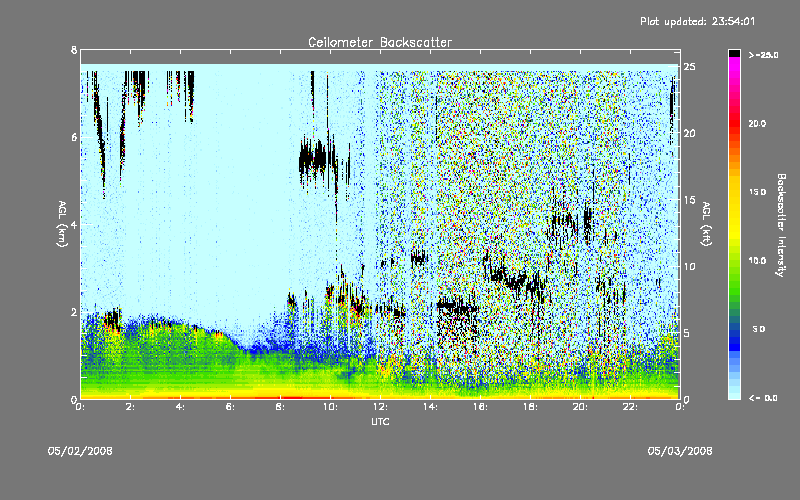Click the right kft axis tick '5'
Image resolution: width=800 pixels, height=500 pixels.
coord(687,333)
